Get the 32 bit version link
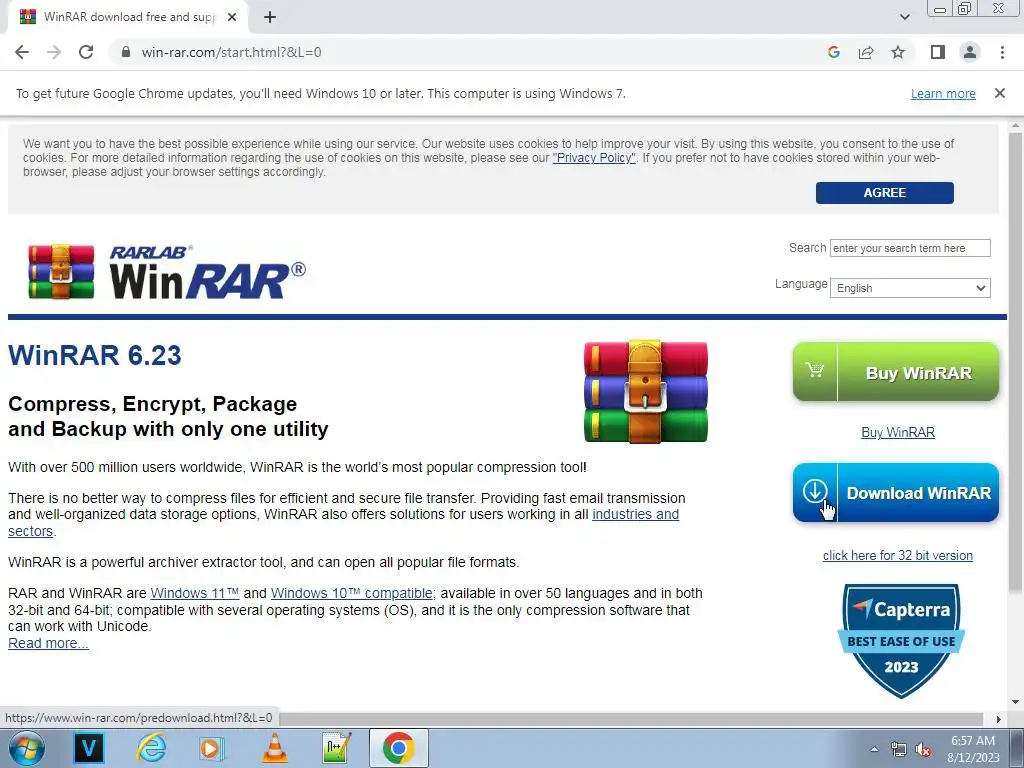1024x768 pixels. 898,556
